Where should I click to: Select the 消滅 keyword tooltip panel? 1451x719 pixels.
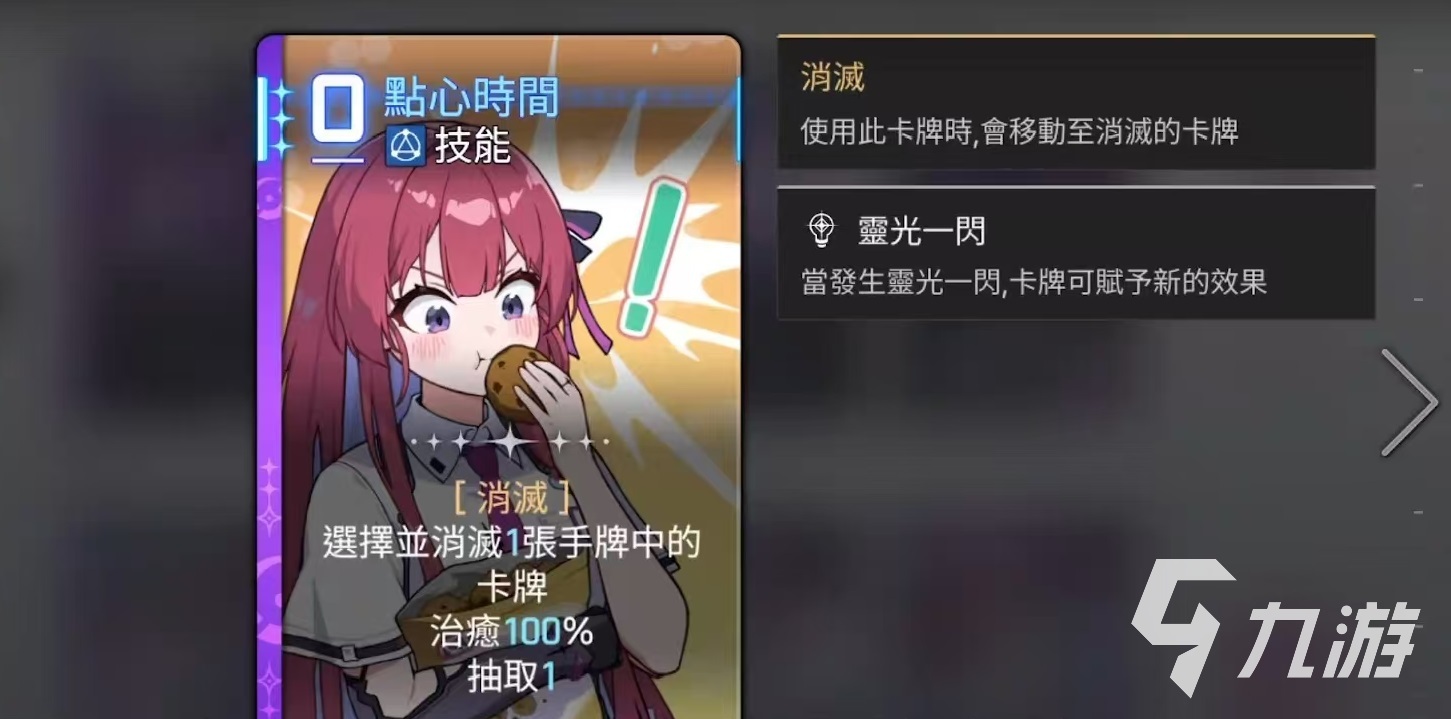tap(1076, 103)
